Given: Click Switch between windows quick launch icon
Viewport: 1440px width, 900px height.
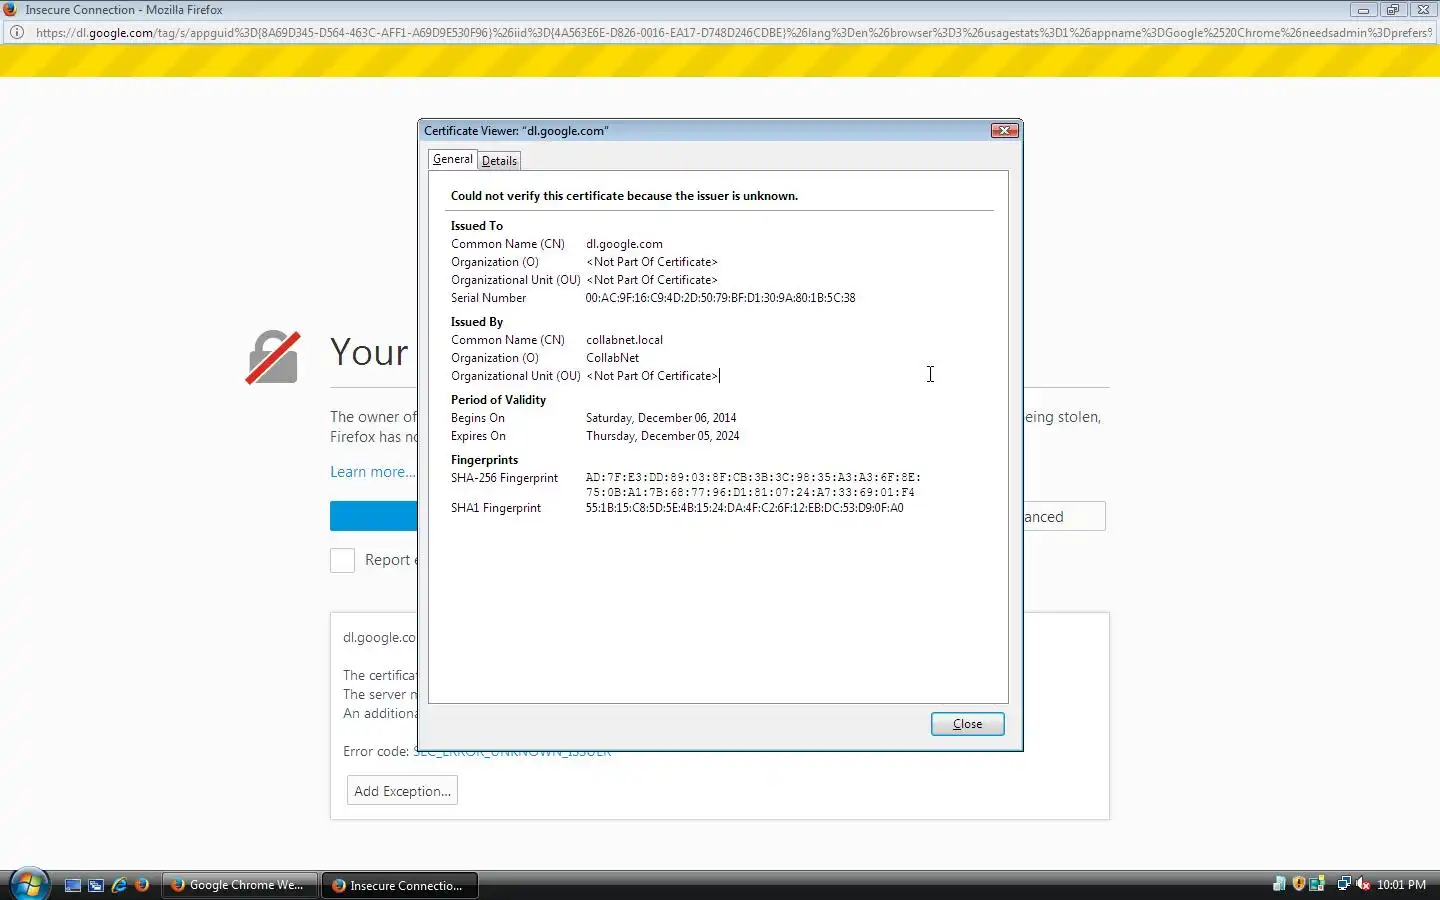Looking at the screenshot, I should point(96,885).
